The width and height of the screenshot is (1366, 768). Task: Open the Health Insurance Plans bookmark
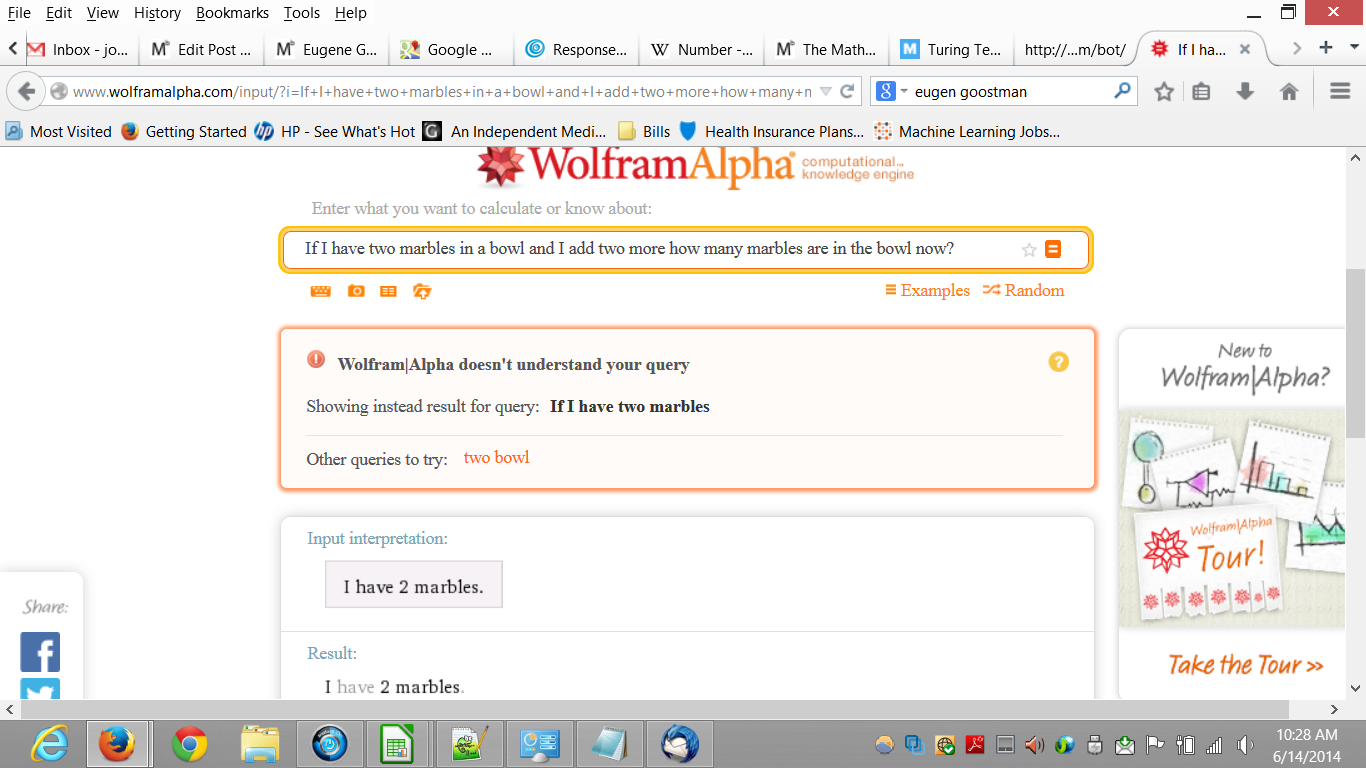click(x=771, y=131)
